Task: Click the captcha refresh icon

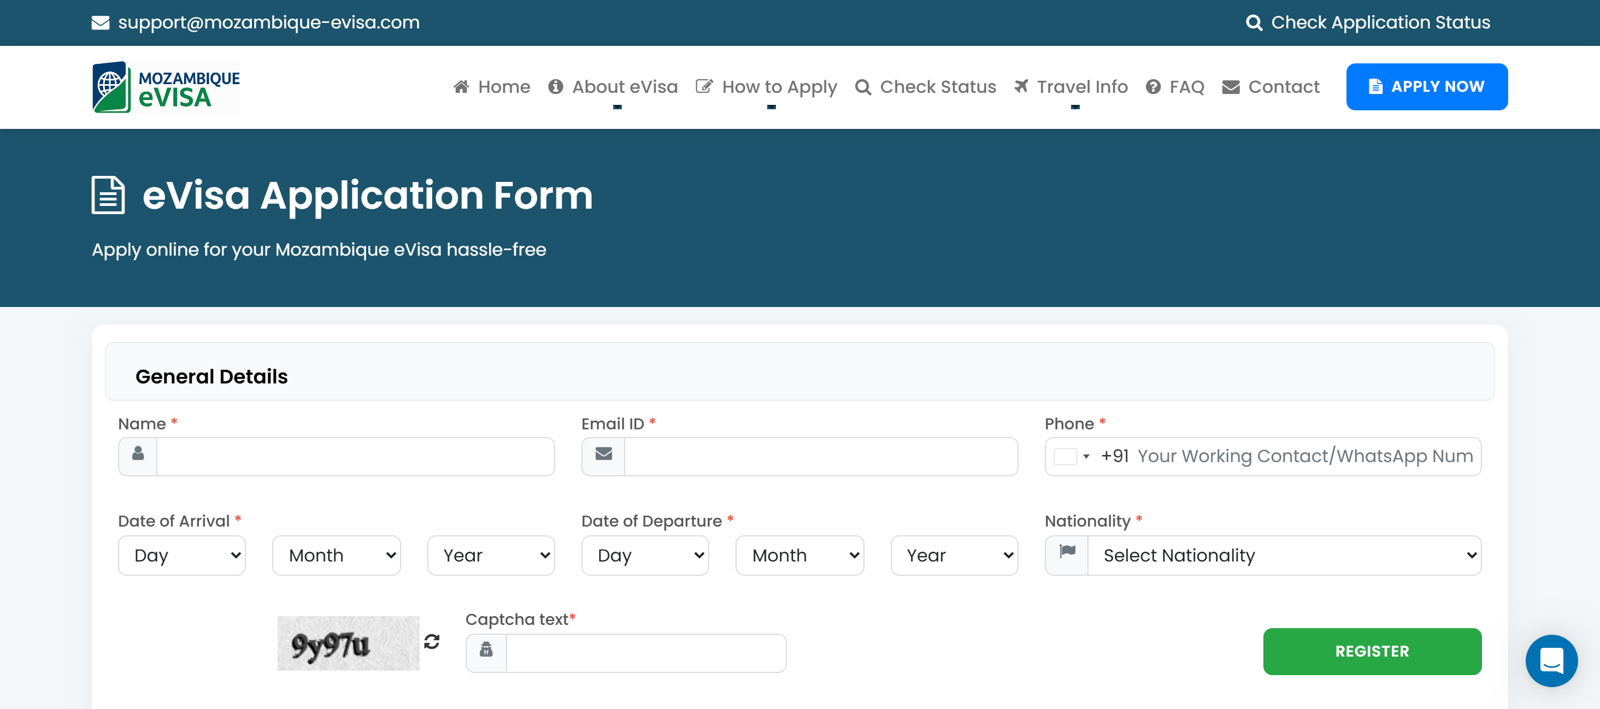Action: [x=432, y=642]
